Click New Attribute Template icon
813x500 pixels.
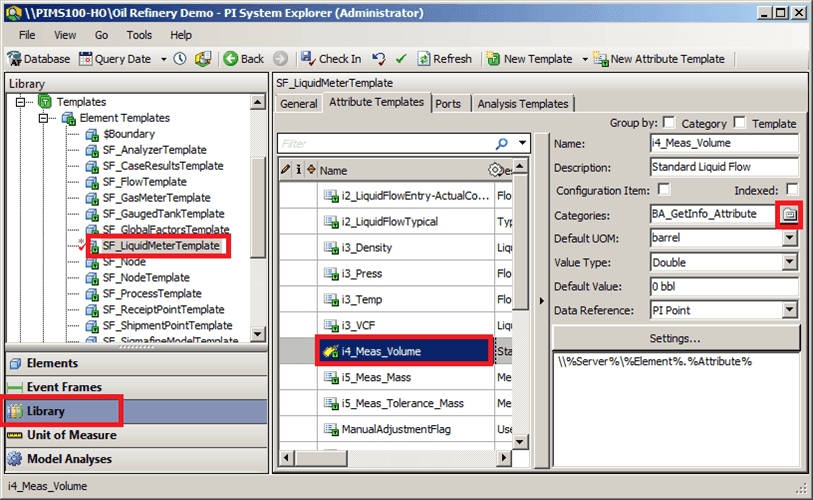tap(600, 59)
